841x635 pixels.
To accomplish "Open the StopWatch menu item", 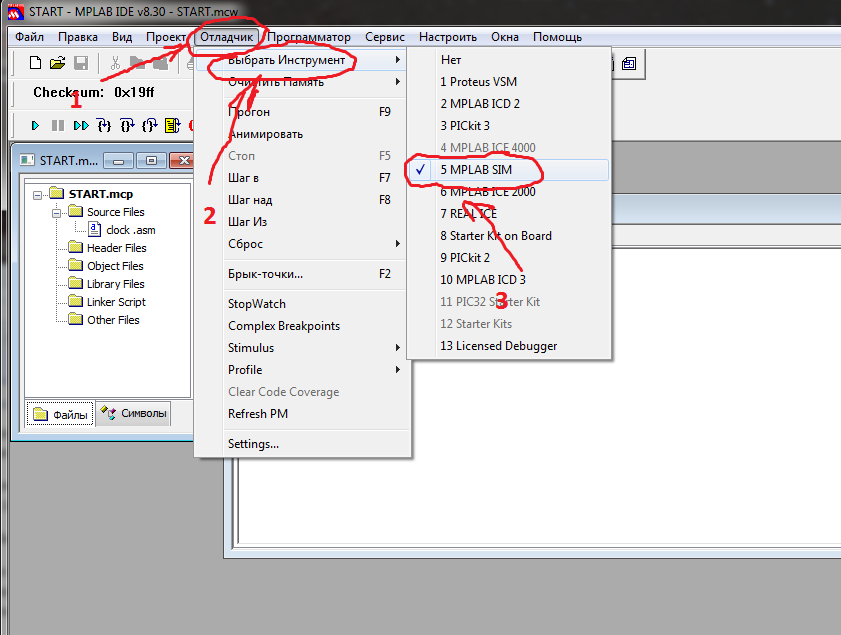I will [x=303, y=304].
